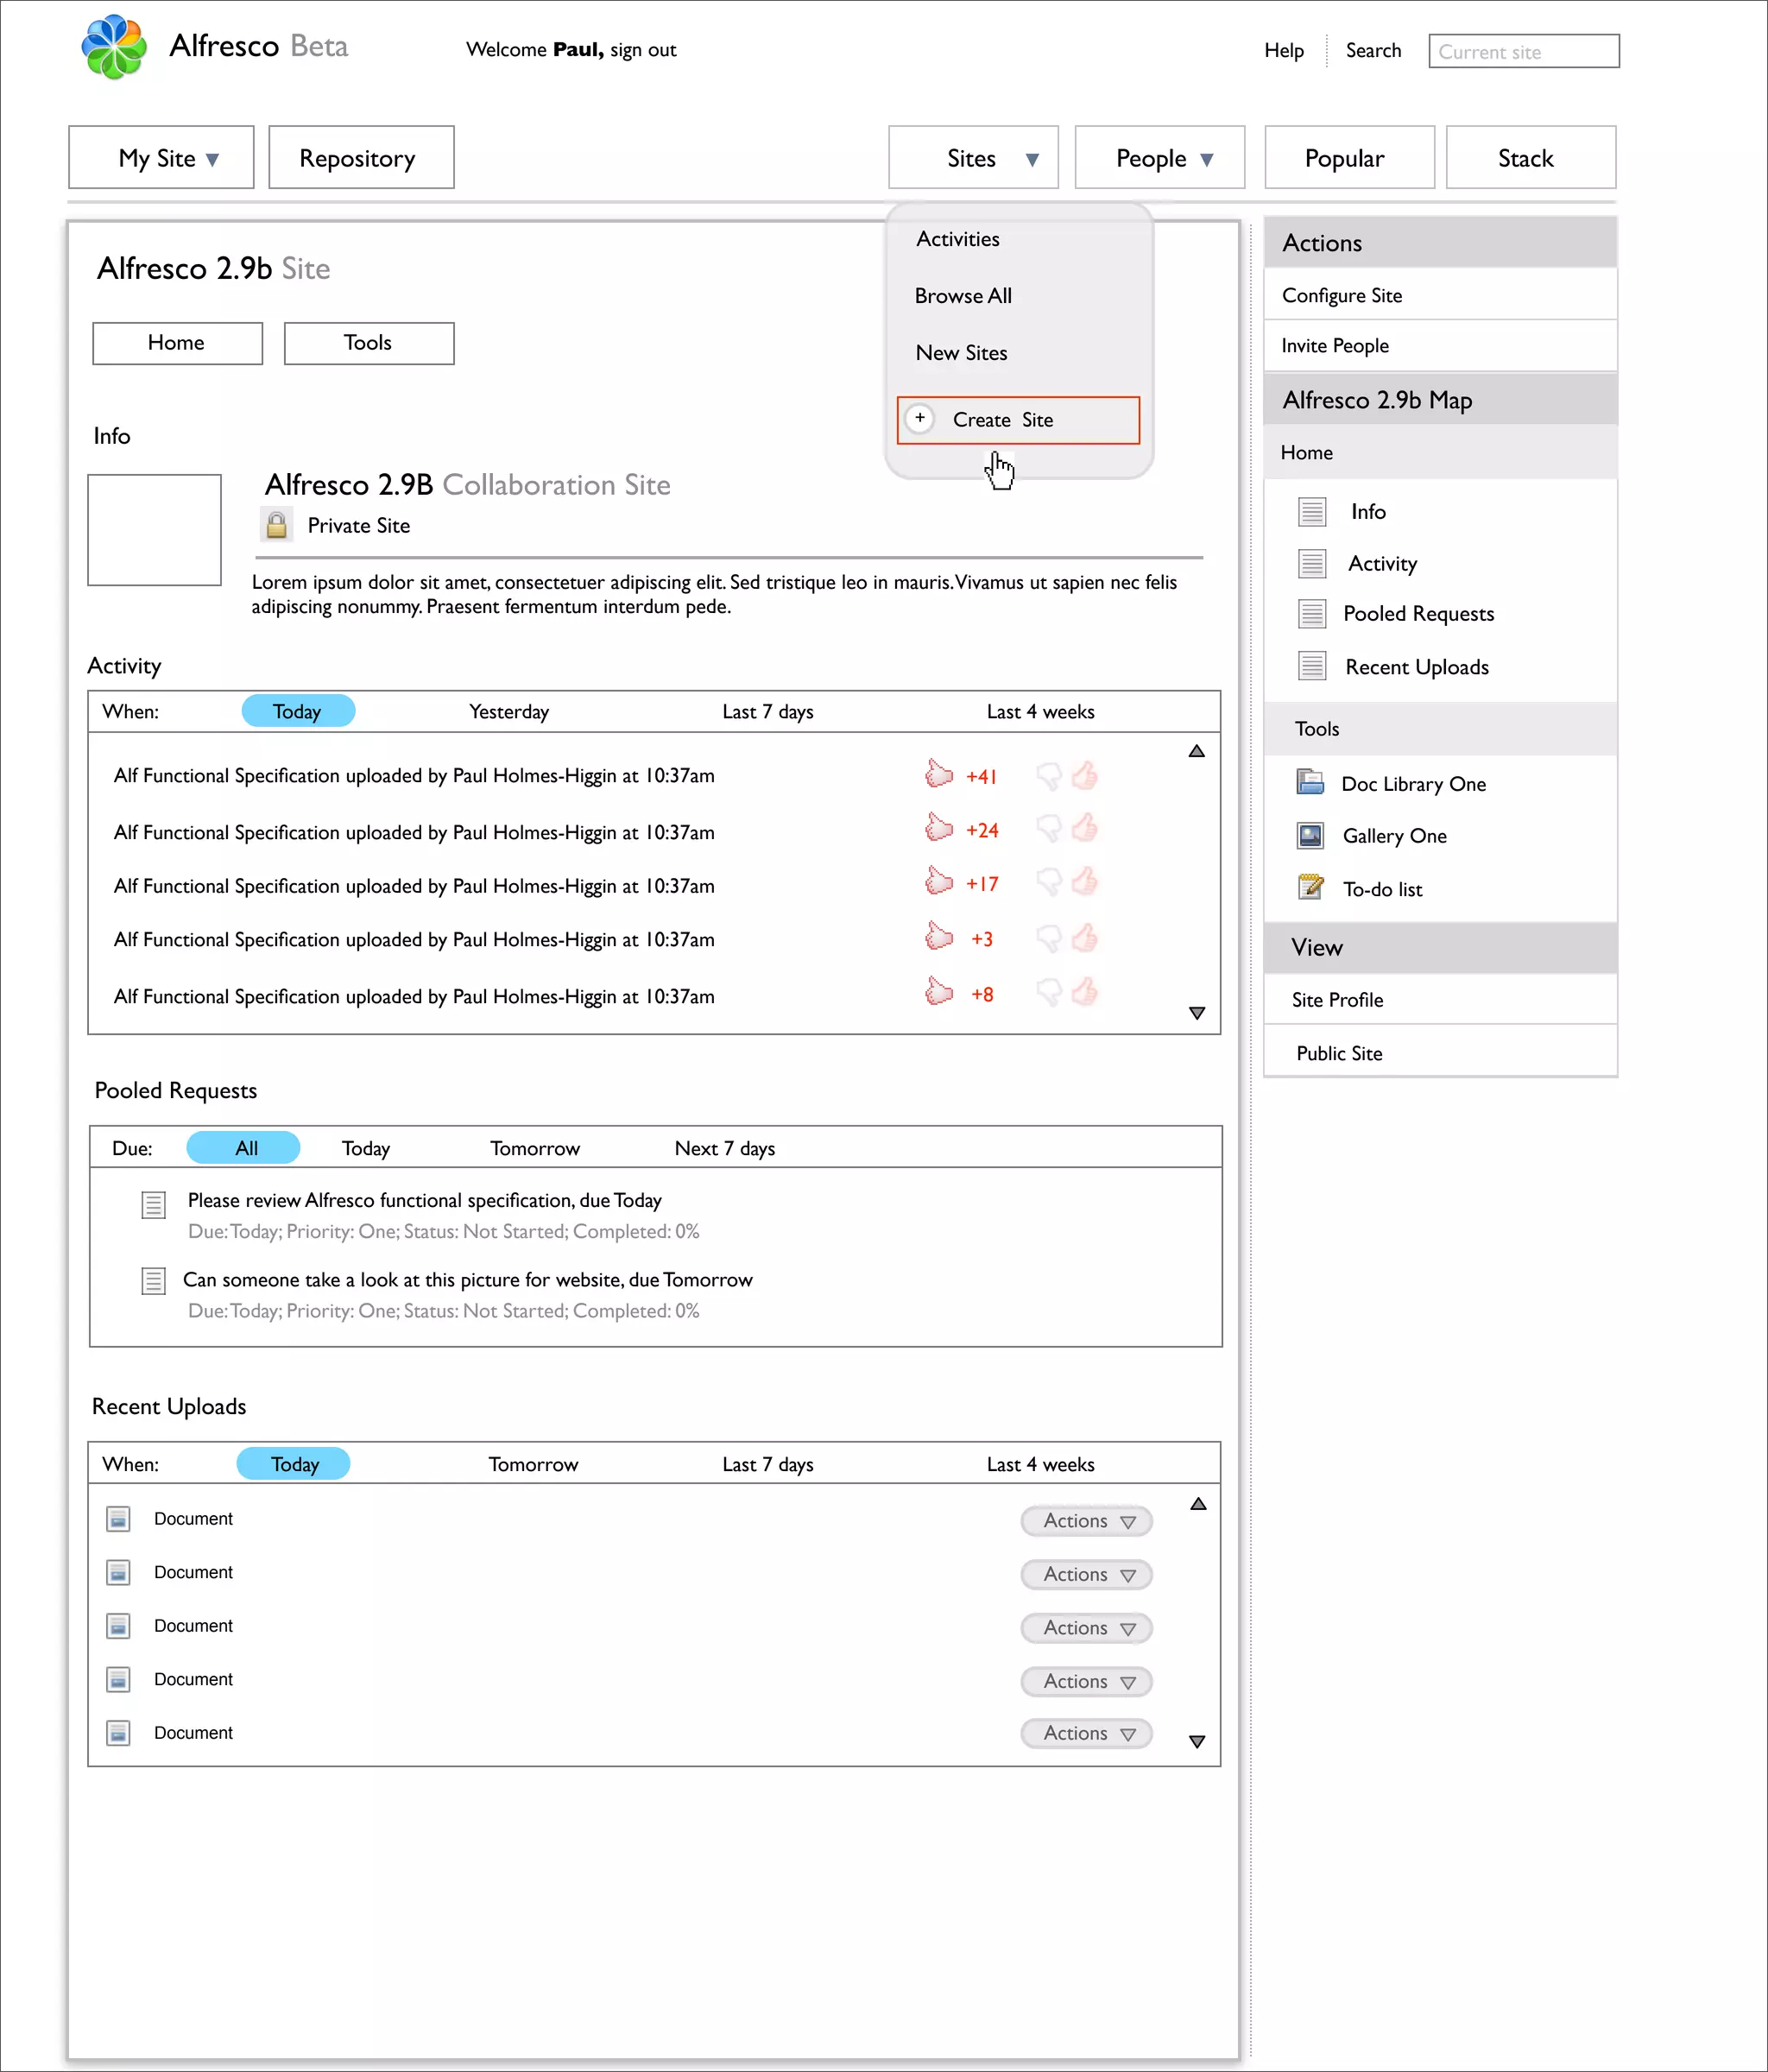This screenshot has height=2072, width=1768.
Task: Open Site Profile under View
Action: click(x=1440, y=1000)
